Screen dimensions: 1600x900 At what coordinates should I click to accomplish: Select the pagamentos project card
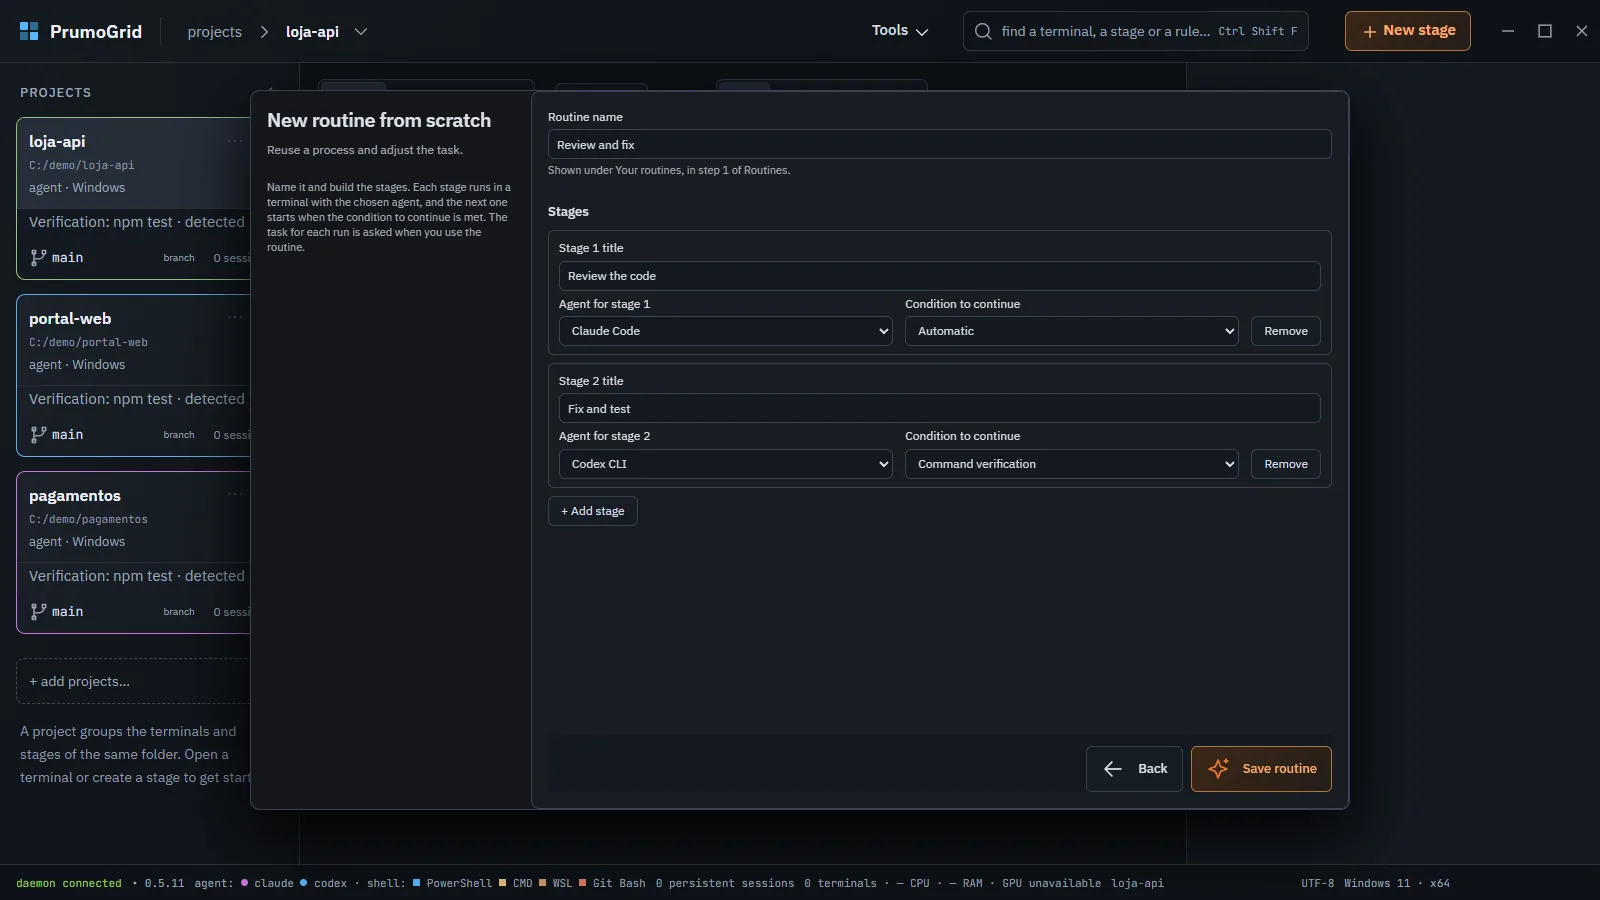click(133, 552)
